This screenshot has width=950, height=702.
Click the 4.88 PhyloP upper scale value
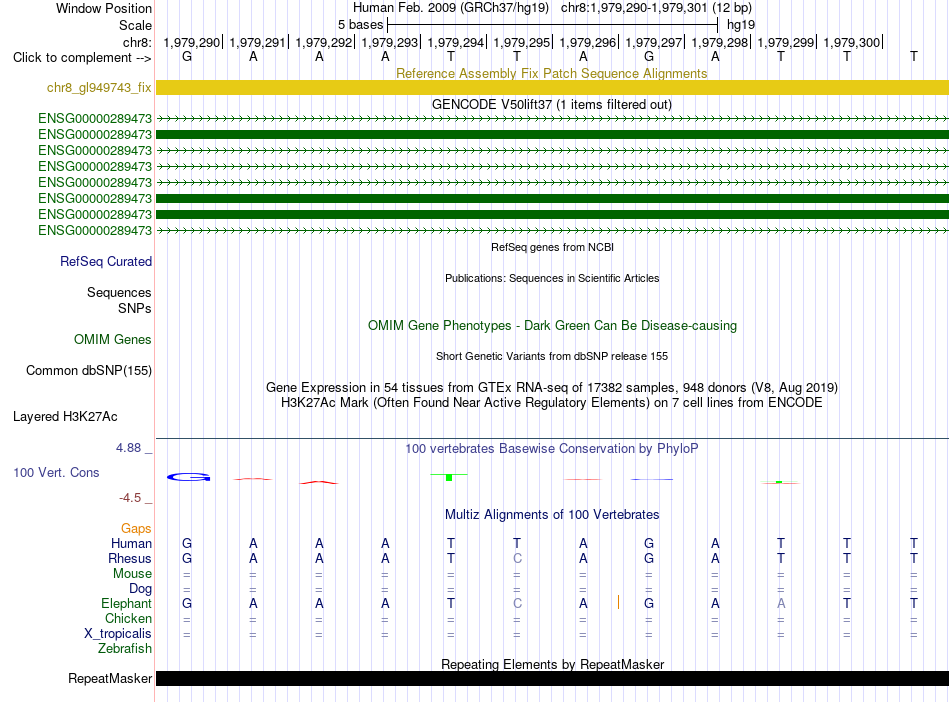pos(128,448)
